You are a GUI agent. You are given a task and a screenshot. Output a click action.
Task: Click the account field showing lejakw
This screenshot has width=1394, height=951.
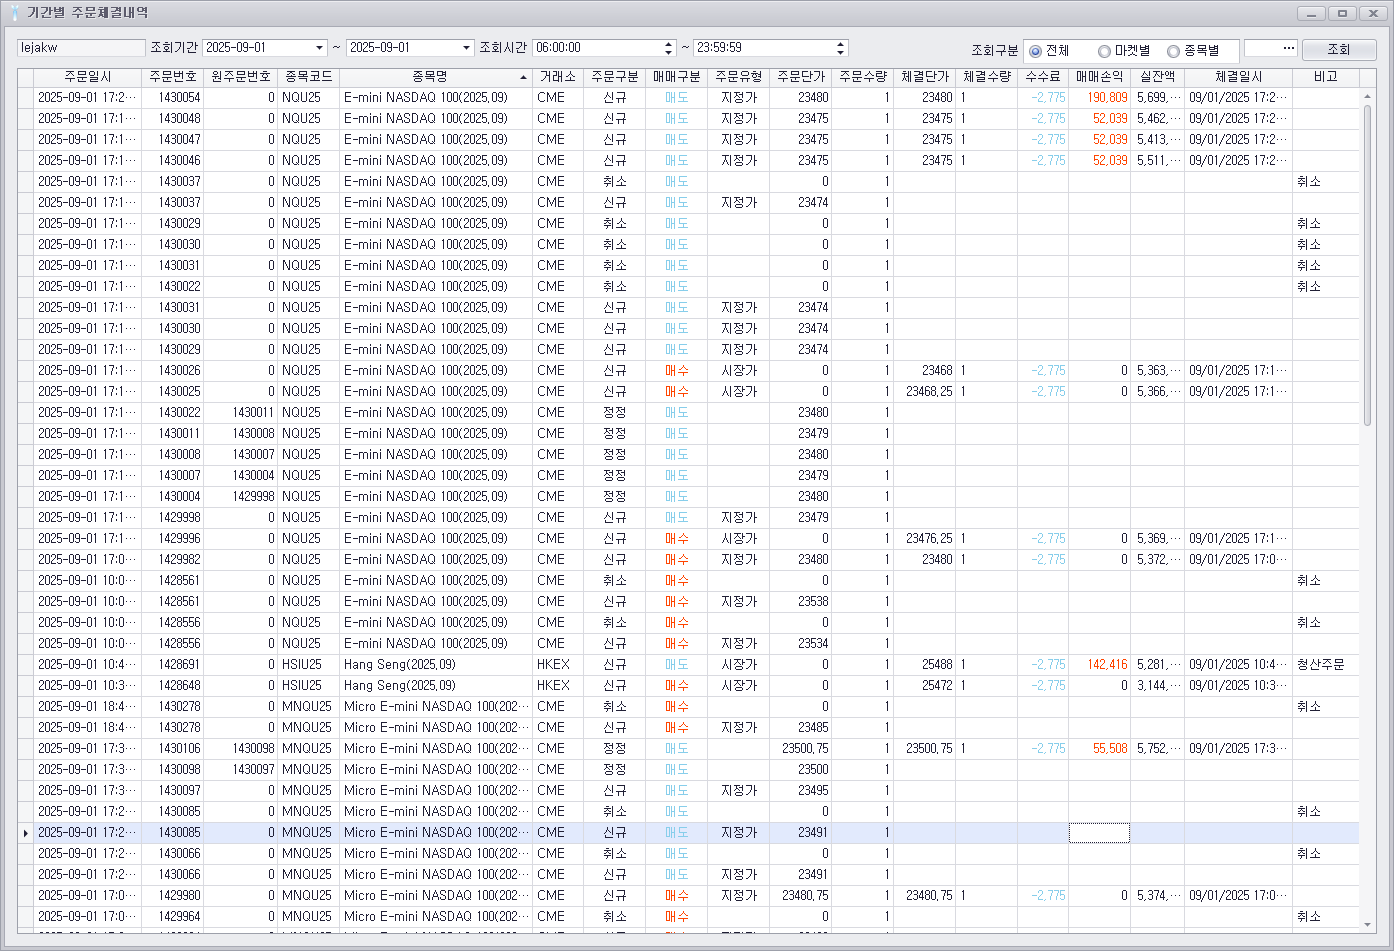coord(81,48)
